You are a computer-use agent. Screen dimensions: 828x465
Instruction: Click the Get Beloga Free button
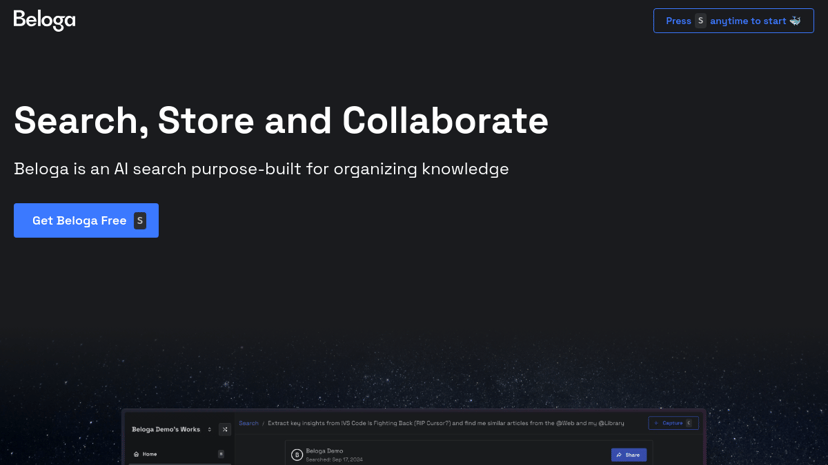point(86,220)
